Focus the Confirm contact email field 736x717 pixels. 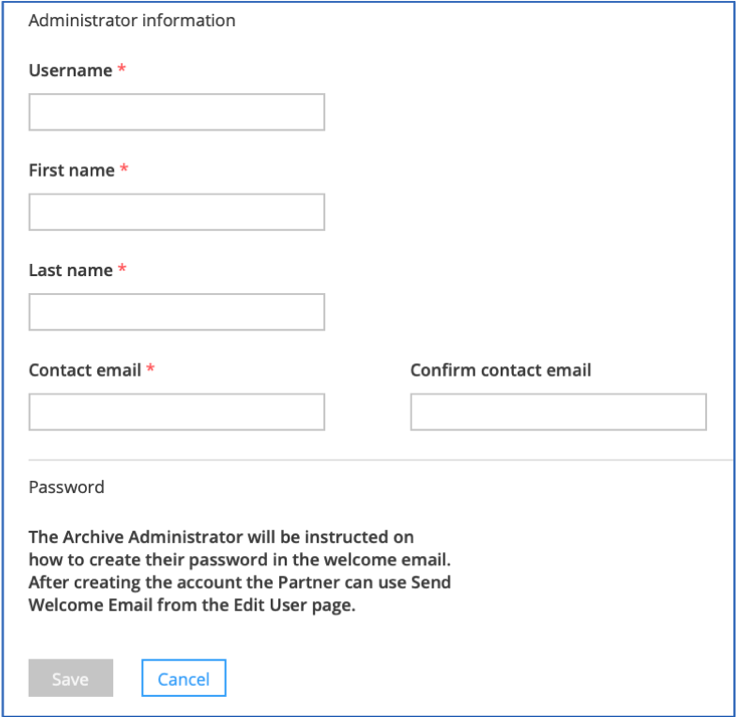[558, 412]
